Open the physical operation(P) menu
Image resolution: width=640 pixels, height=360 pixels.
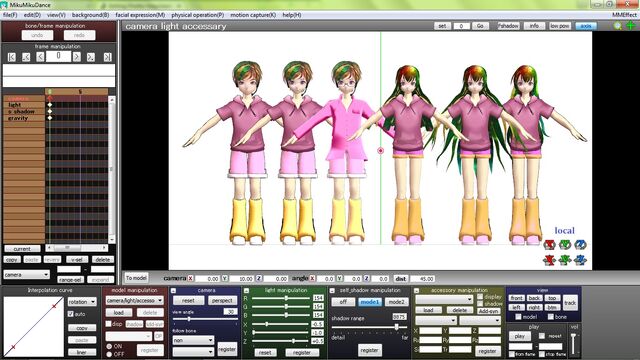[198, 15]
